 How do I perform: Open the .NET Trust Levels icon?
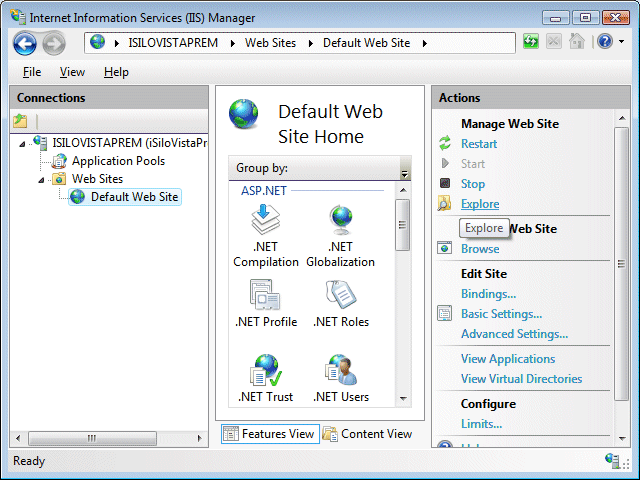pyautogui.click(x=265, y=371)
